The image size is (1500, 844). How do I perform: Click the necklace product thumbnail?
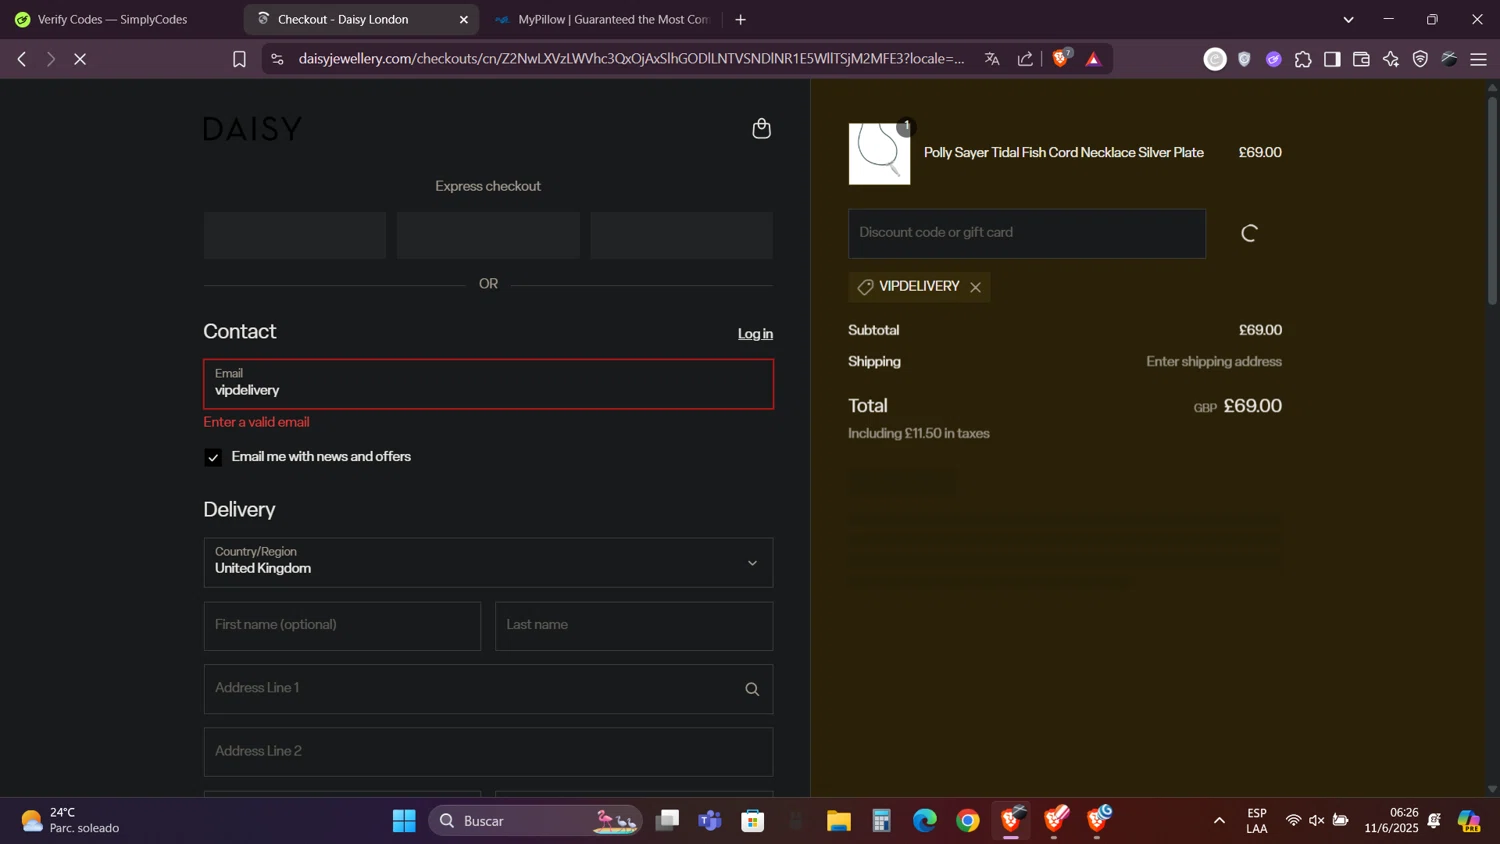(880, 154)
